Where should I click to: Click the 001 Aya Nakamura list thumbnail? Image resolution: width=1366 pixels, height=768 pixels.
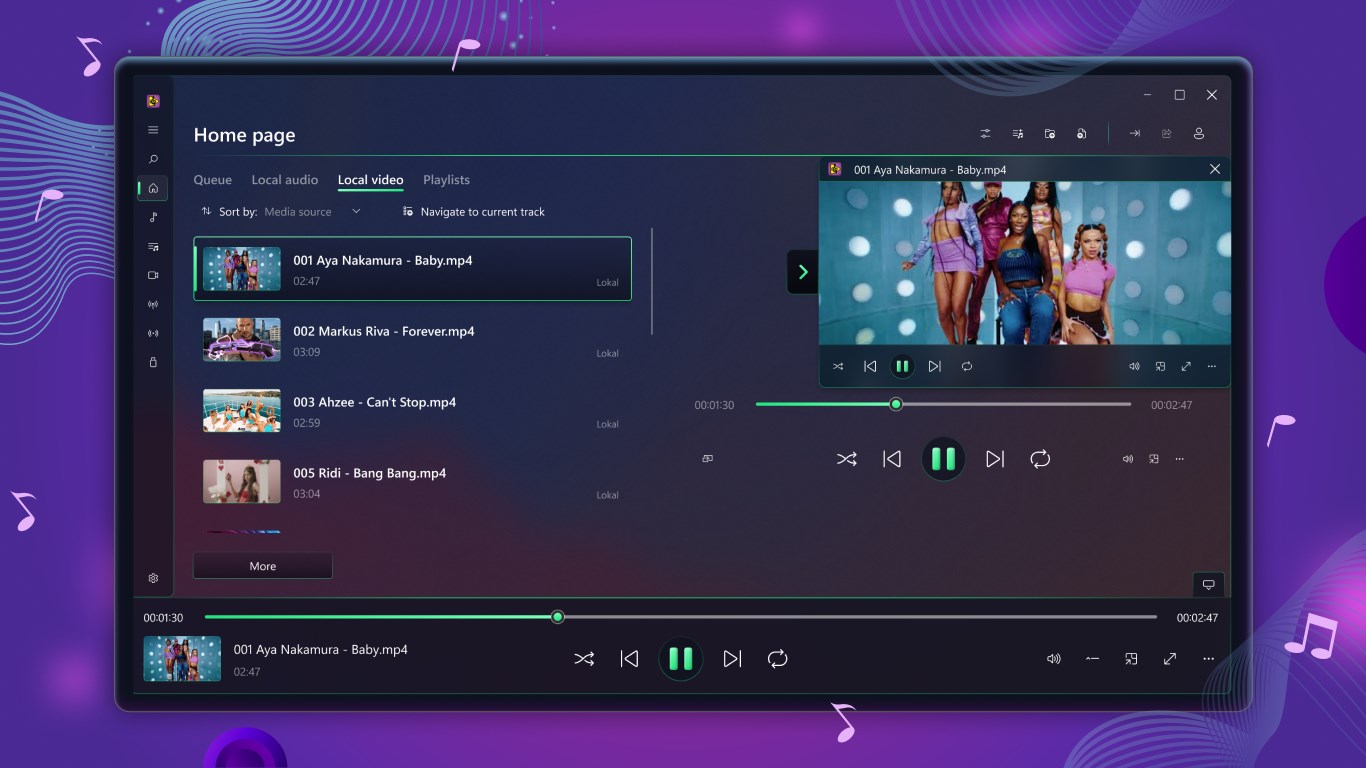tap(242, 269)
